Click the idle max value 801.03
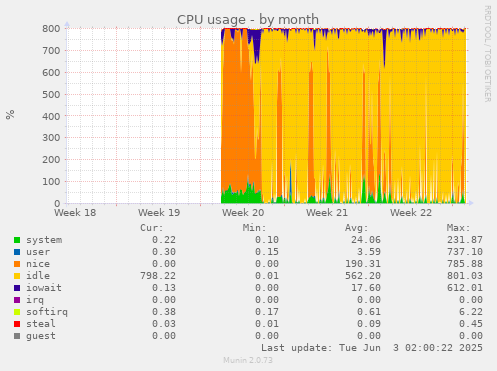497x371 pixels. pyautogui.click(x=465, y=276)
